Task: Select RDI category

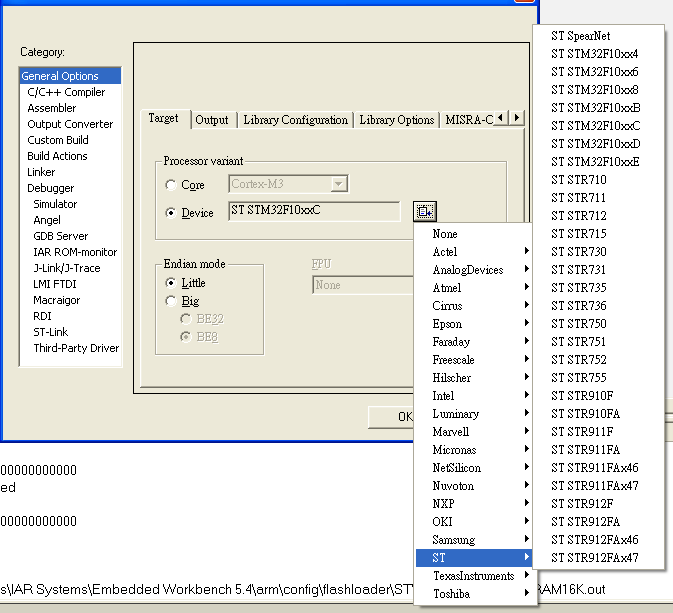Action: pos(42,316)
